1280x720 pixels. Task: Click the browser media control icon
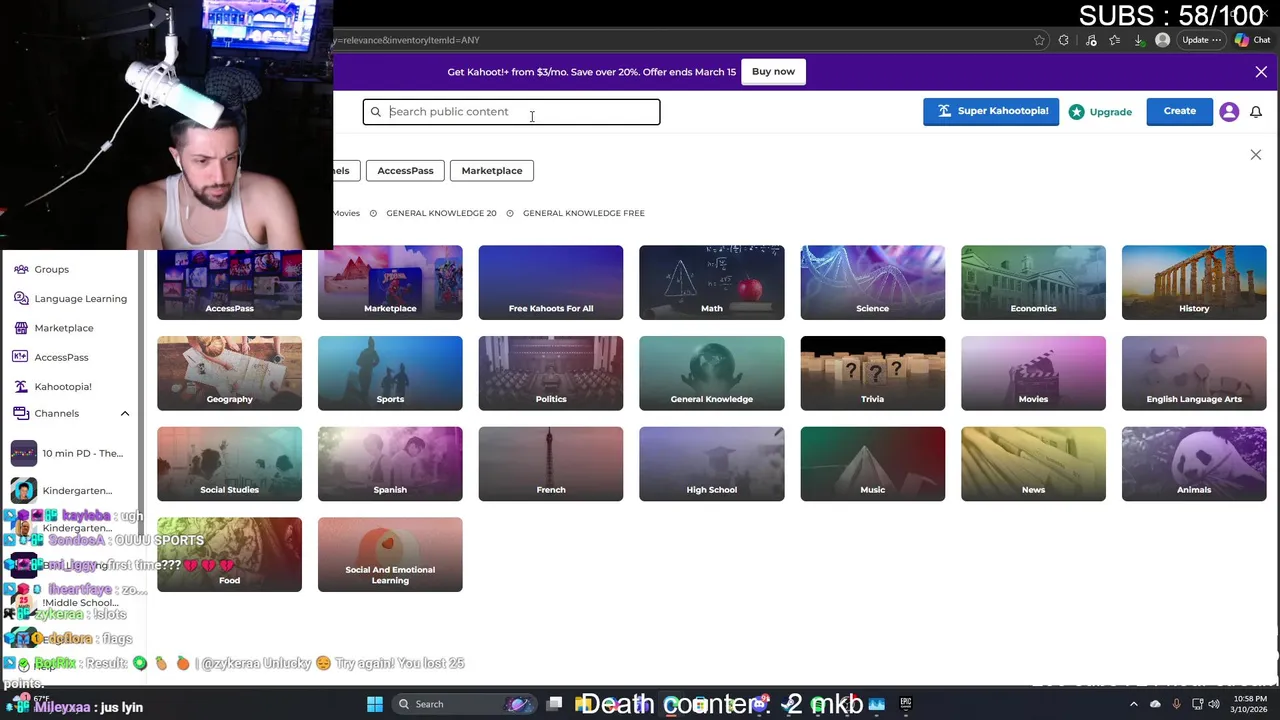tap(1091, 40)
